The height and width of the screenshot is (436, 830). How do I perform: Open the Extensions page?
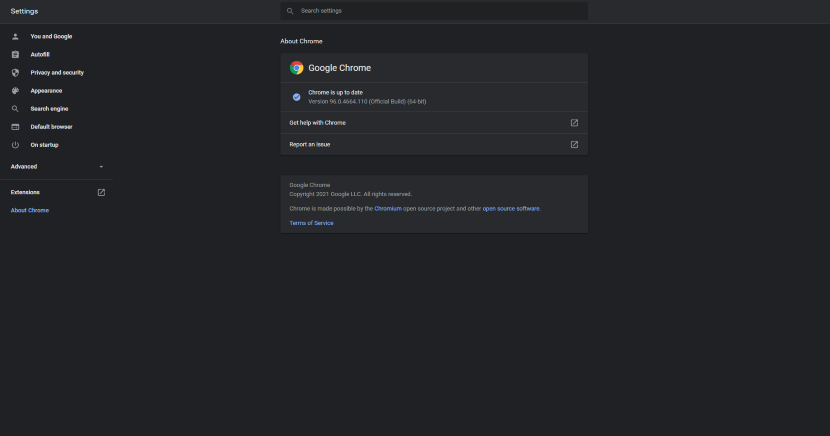tap(25, 193)
